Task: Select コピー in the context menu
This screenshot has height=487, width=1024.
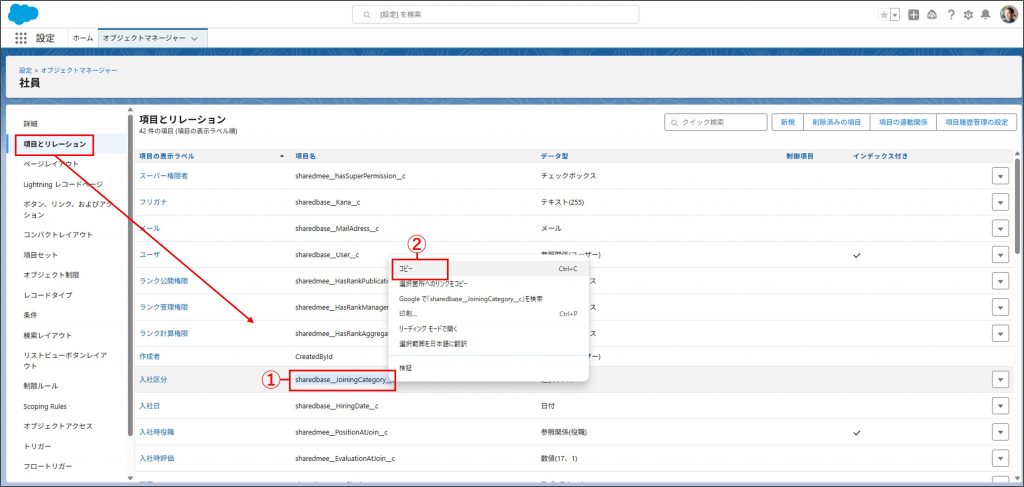Action: point(407,269)
